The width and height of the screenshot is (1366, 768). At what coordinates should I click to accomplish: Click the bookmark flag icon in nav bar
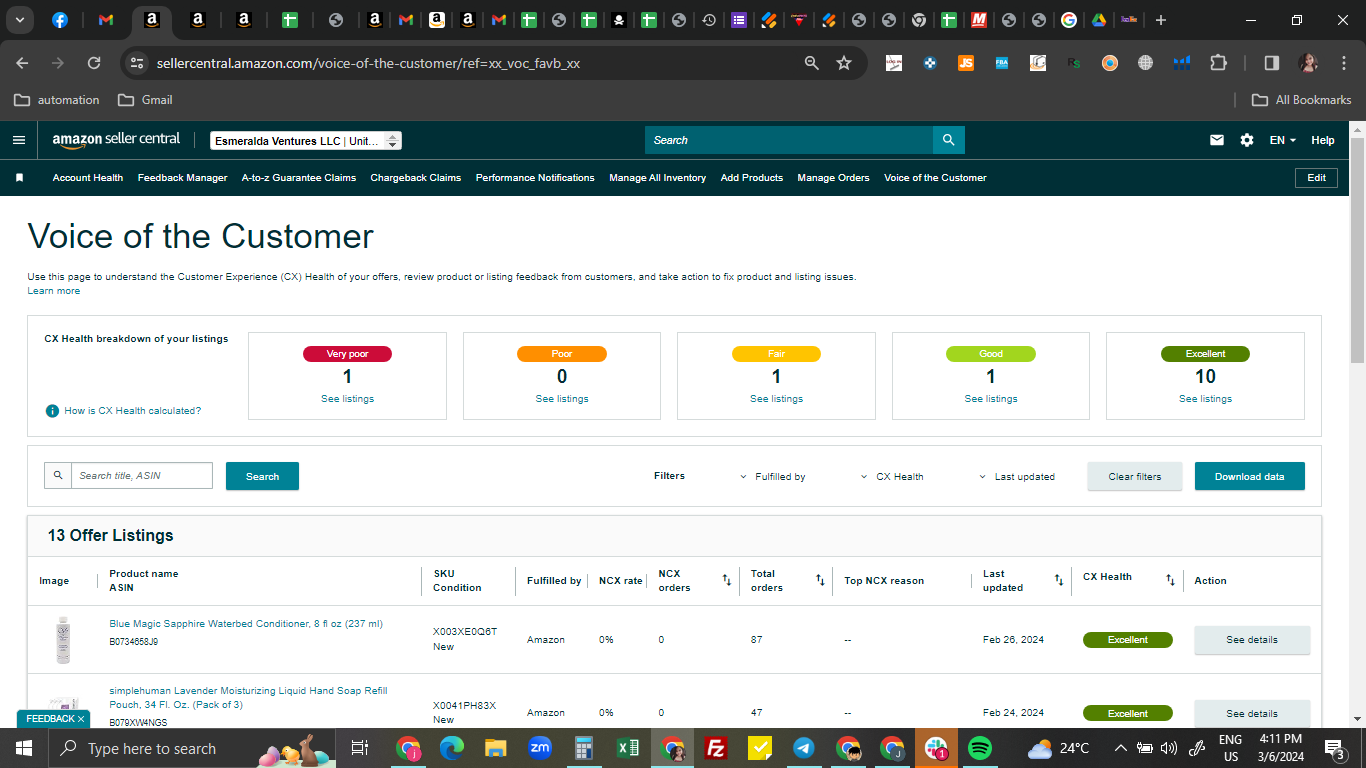(19, 178)
